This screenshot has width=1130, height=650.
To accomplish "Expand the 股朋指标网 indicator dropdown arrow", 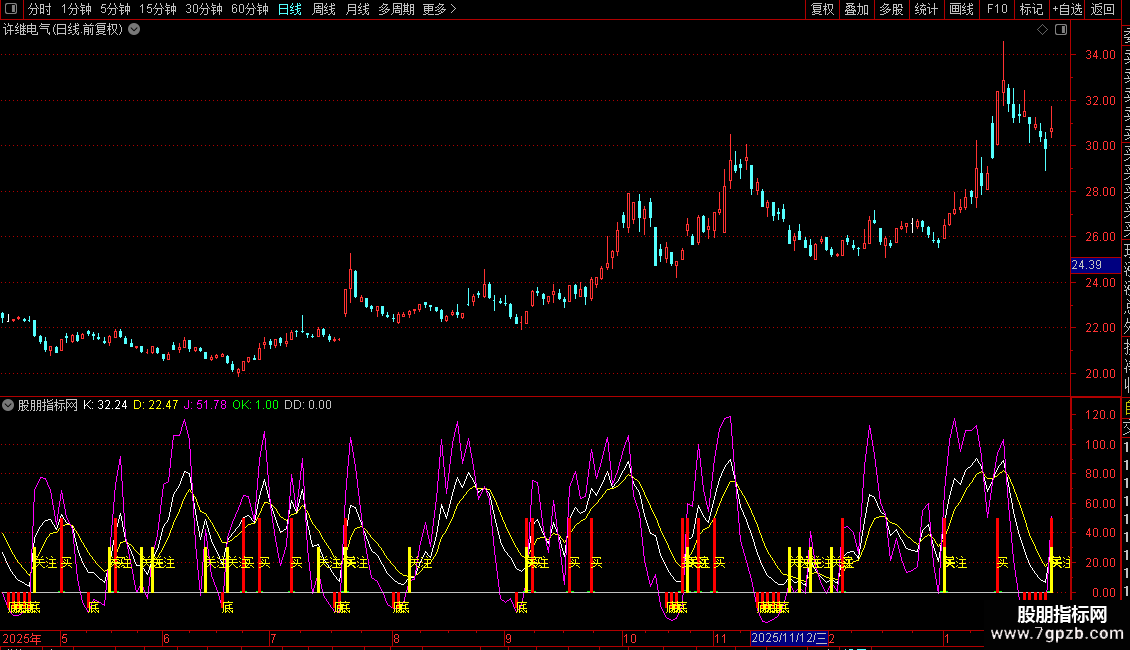I will coord(9,405).
